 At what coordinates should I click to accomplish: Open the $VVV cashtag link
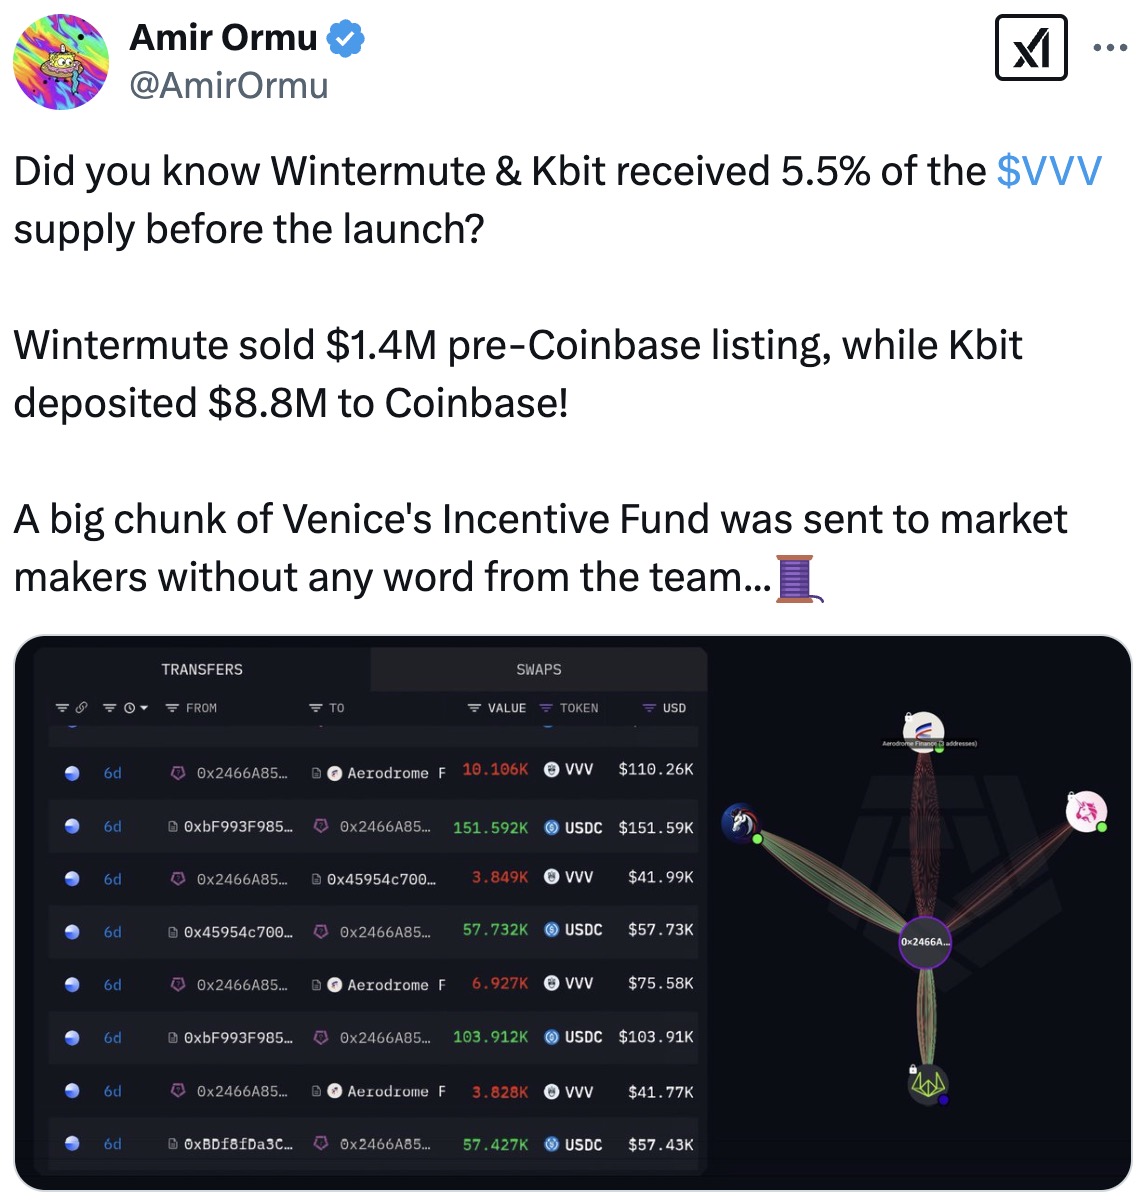pos(1049,171)
